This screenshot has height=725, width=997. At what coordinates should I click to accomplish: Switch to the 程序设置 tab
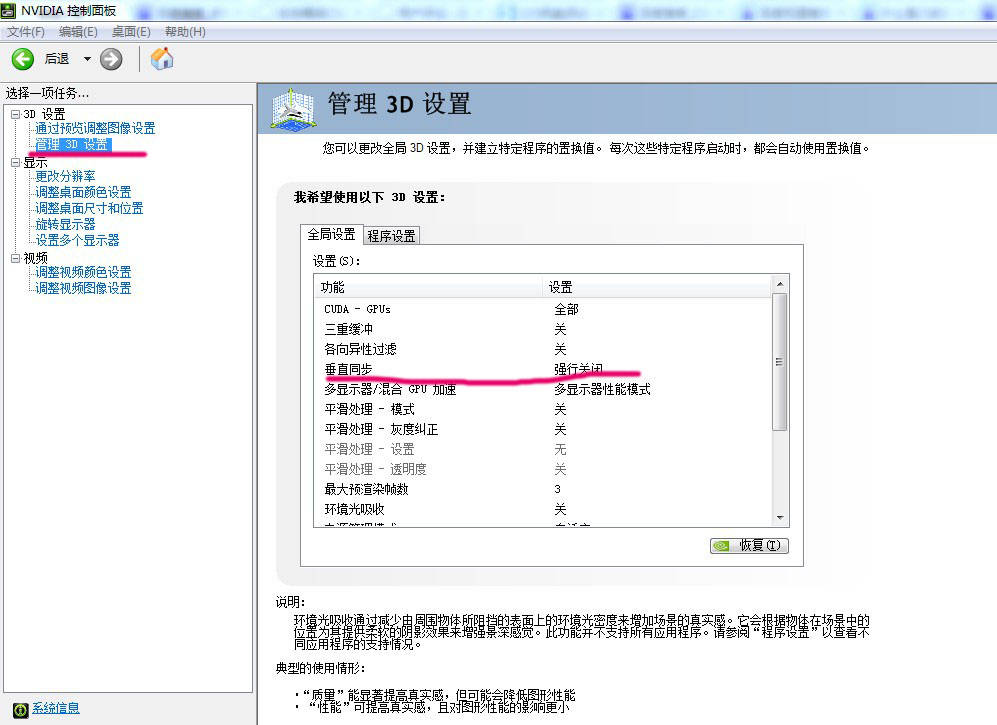(391, 236)
